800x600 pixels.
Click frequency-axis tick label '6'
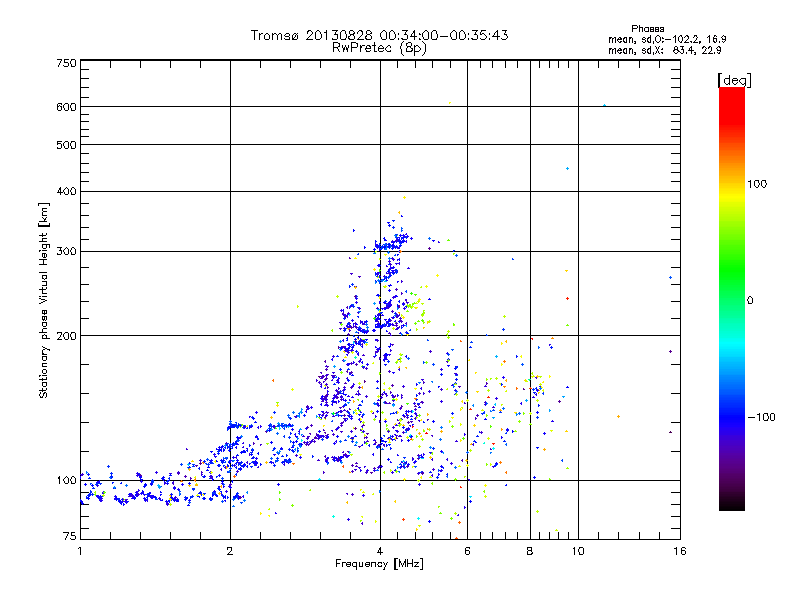coord(467,551)
